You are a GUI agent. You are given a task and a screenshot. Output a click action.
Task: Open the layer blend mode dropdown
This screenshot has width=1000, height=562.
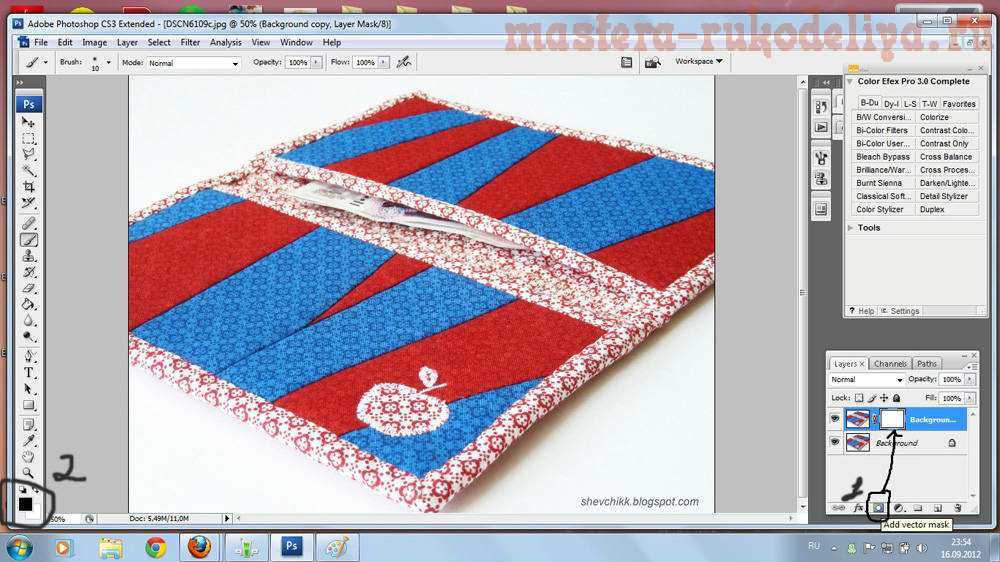[x=866, y=380]
